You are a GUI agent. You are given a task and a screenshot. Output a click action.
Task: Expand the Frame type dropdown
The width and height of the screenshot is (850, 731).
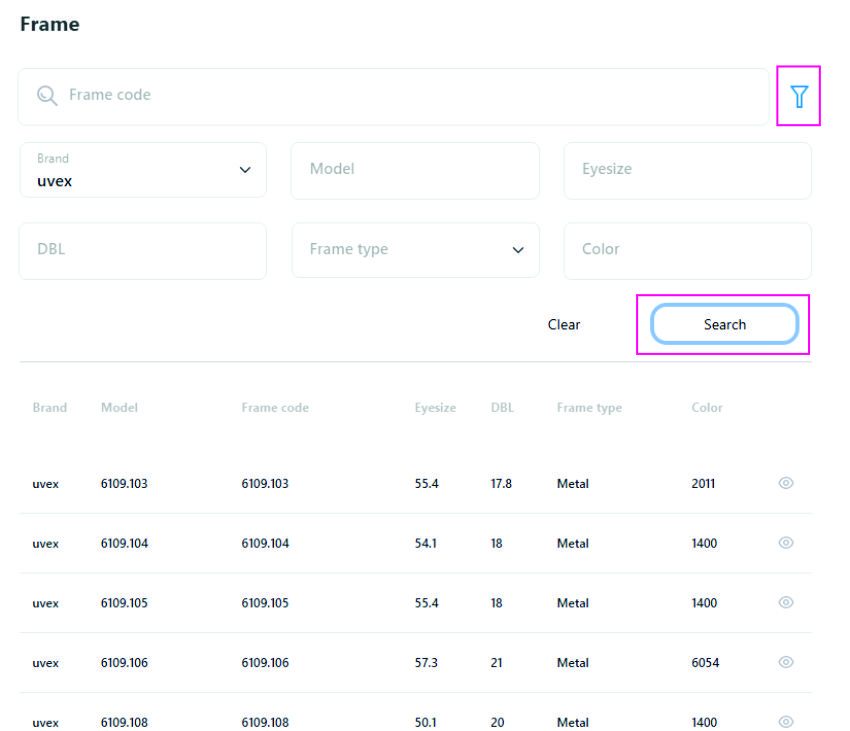(415, 250)
